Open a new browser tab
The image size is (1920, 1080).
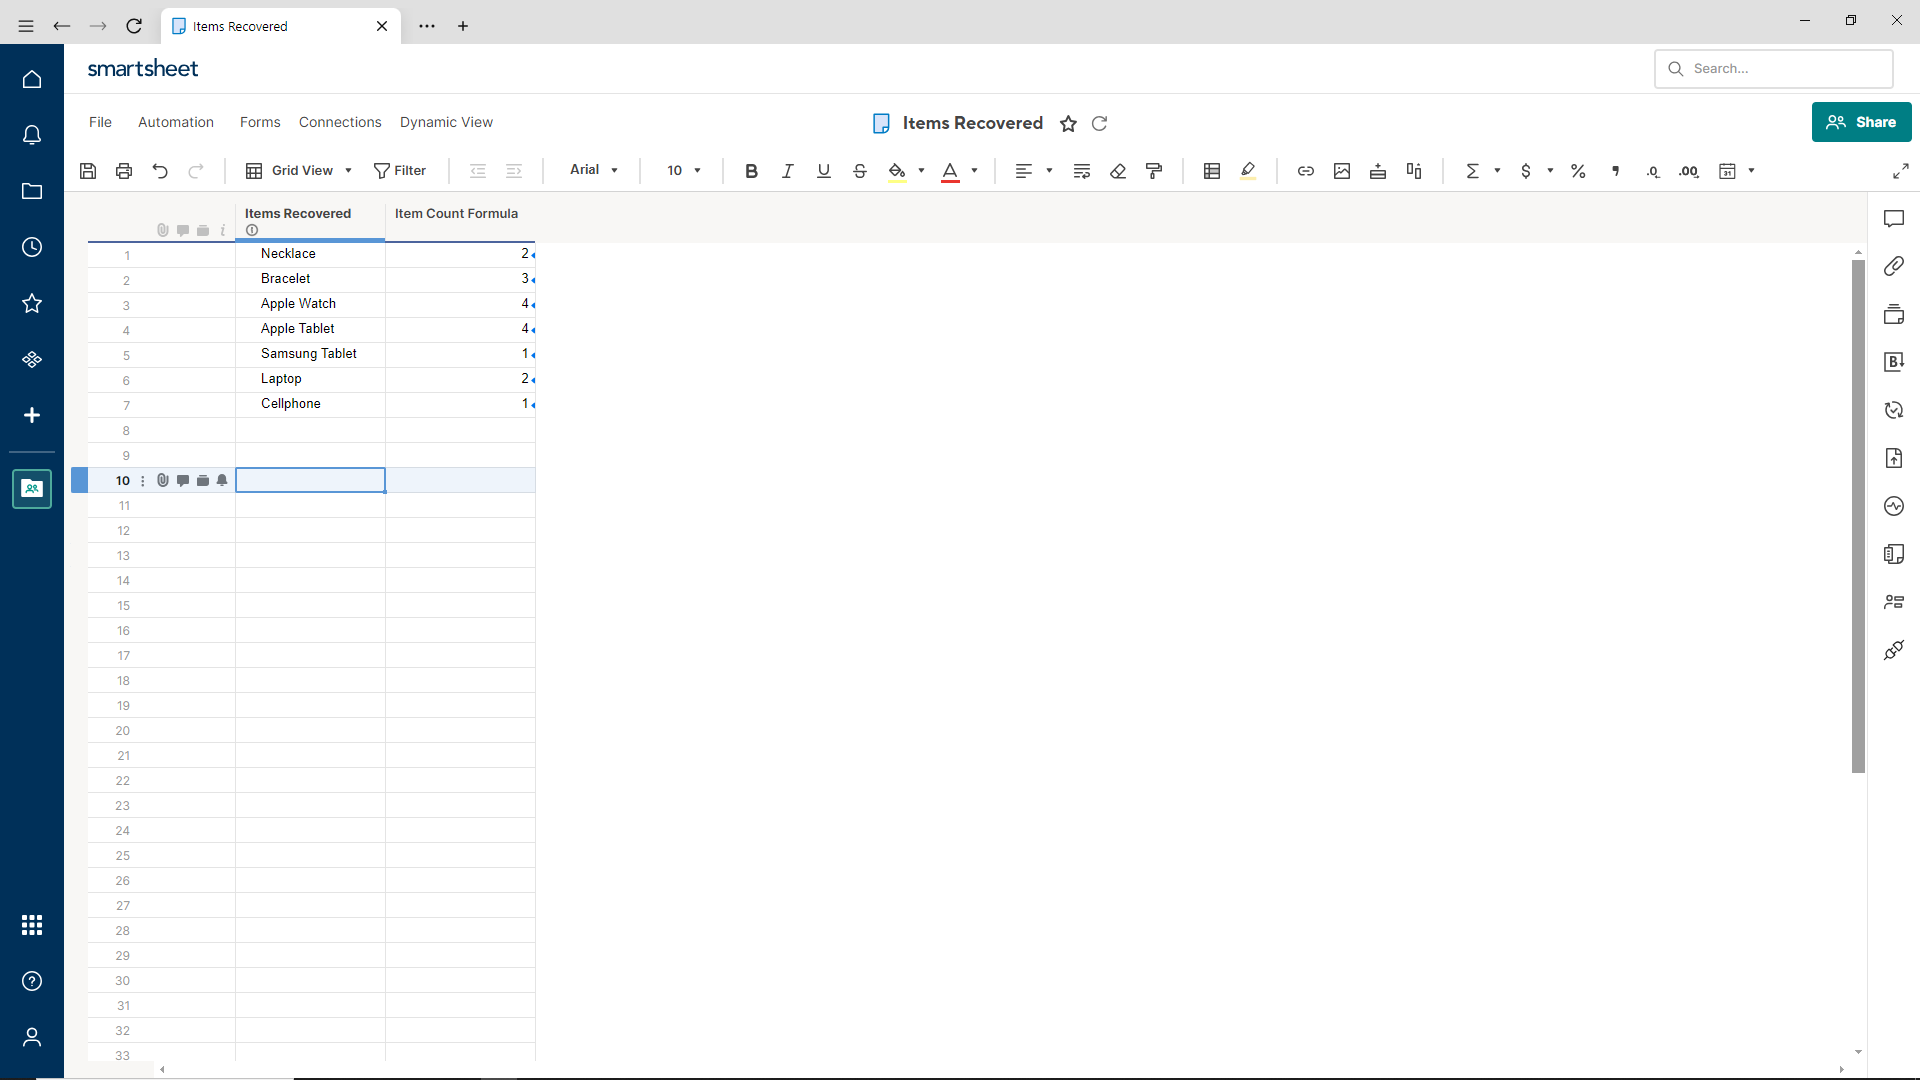463,26
